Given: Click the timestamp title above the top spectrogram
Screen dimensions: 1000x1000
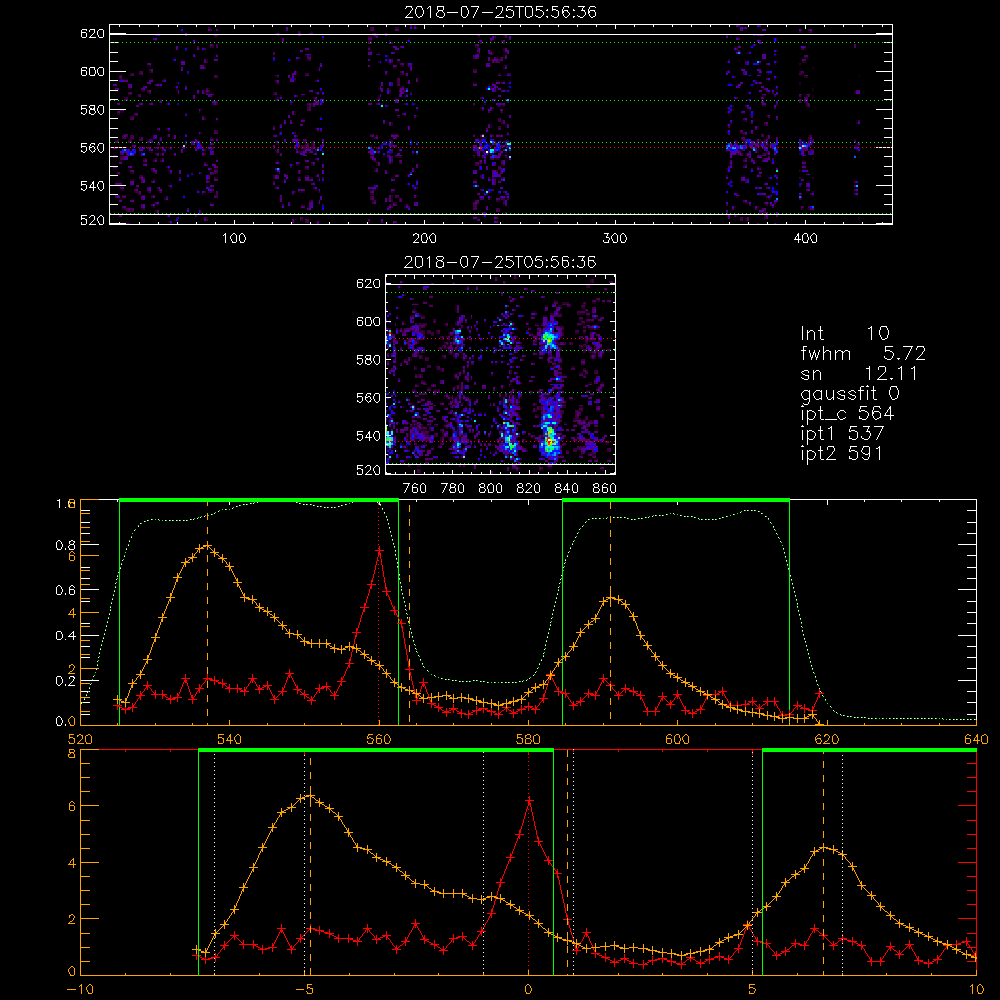Looking at the screenshot, I should tap(500, 12).
